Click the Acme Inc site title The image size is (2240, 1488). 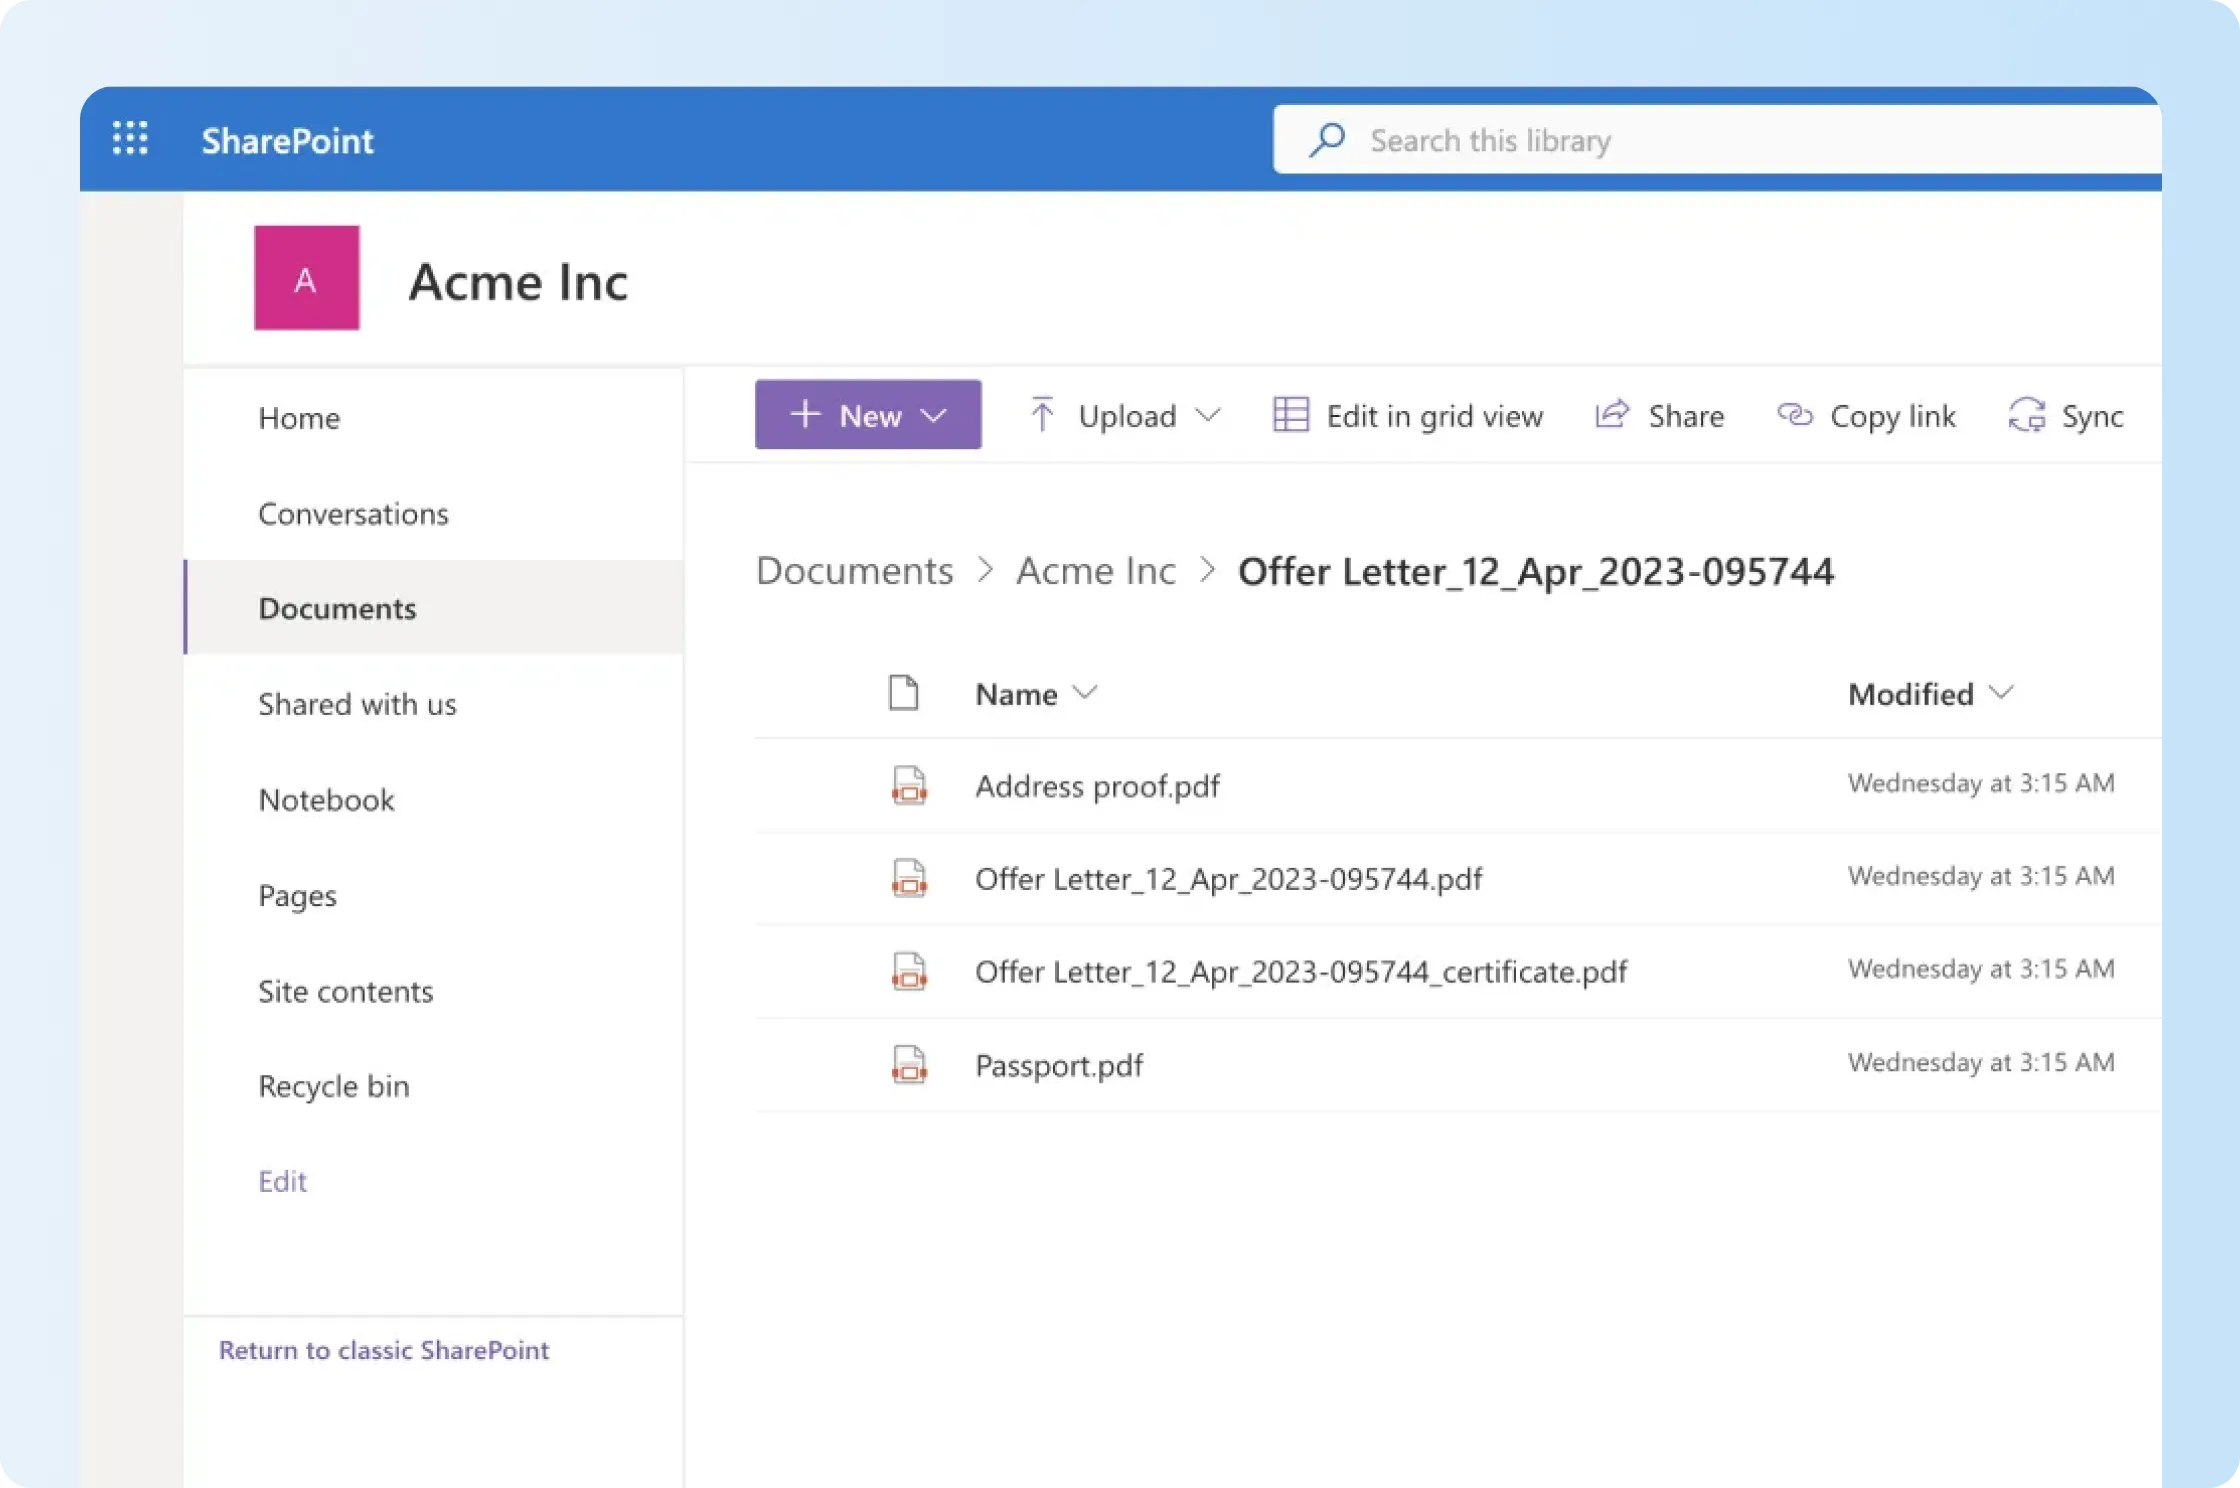tap(518, 281)
